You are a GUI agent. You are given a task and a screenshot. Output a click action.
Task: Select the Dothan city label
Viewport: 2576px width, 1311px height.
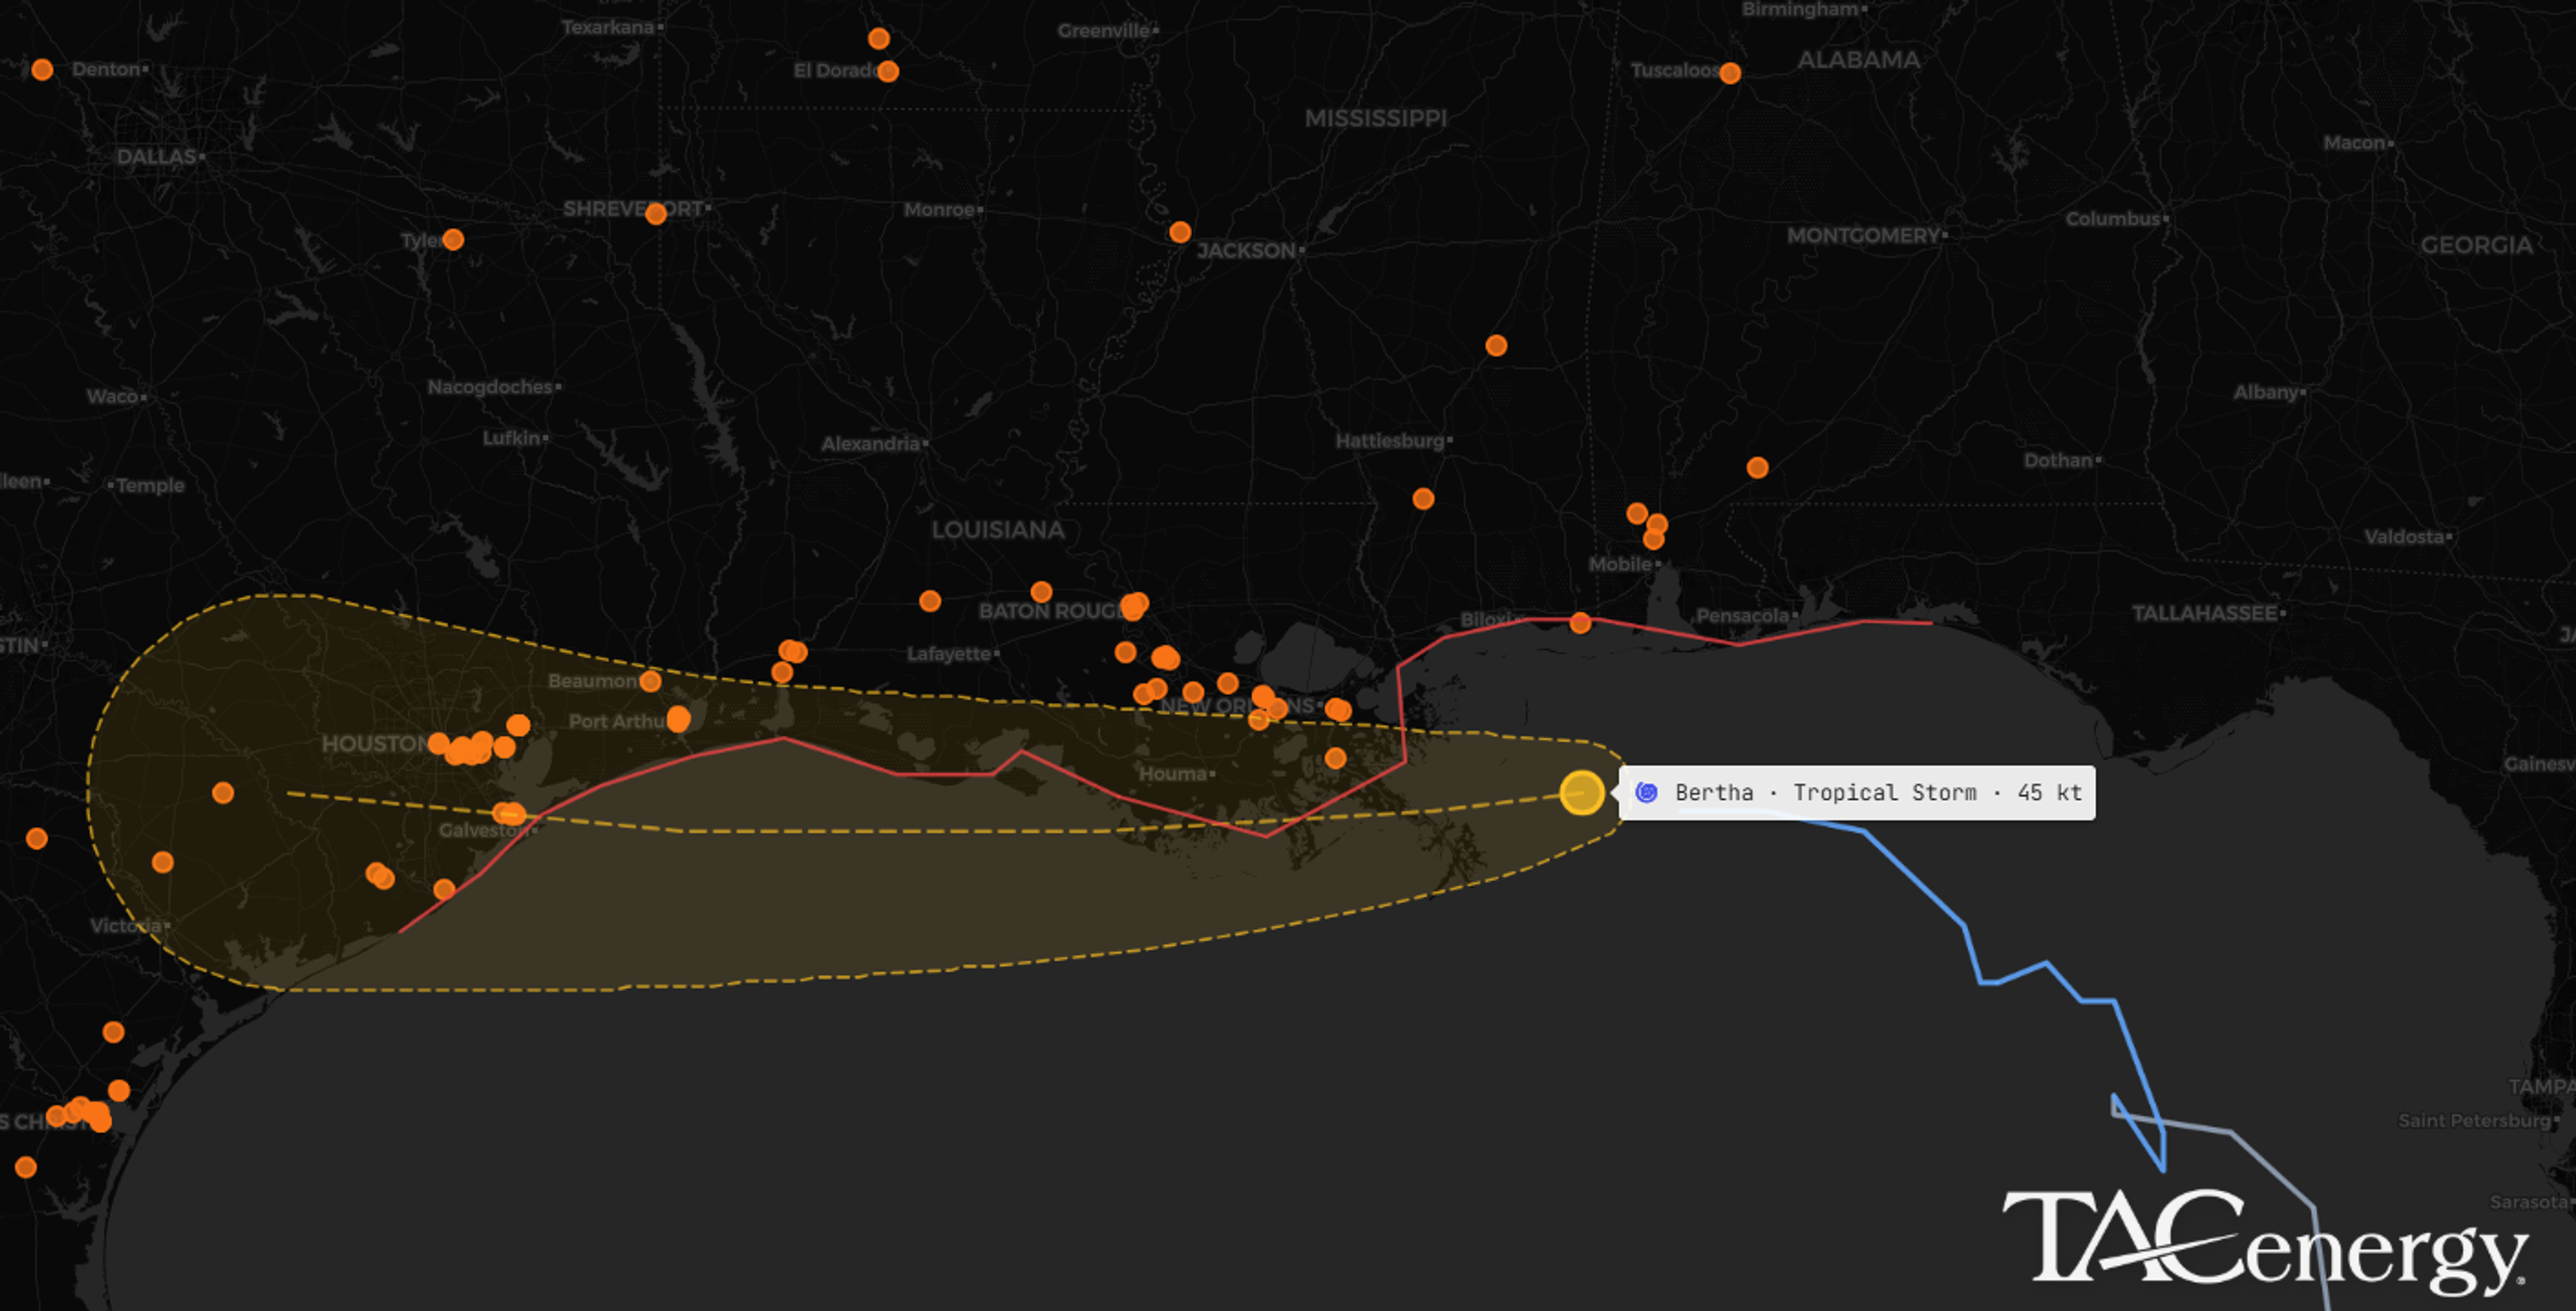(2058, 461)
